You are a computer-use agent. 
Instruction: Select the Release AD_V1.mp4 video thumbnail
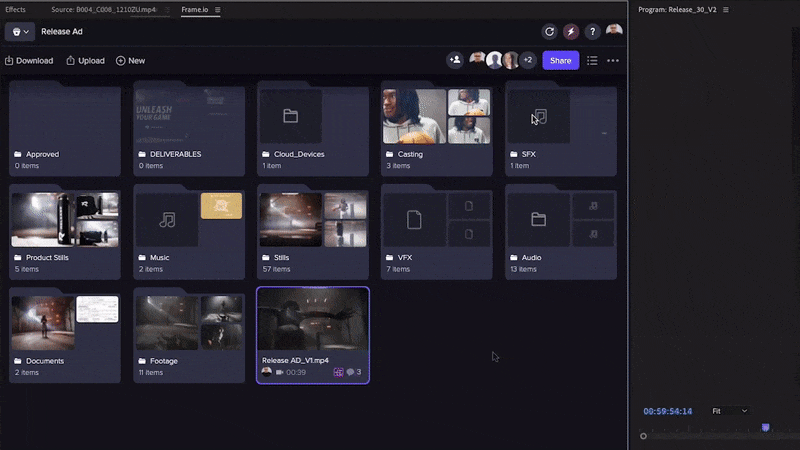pos(313,319)
